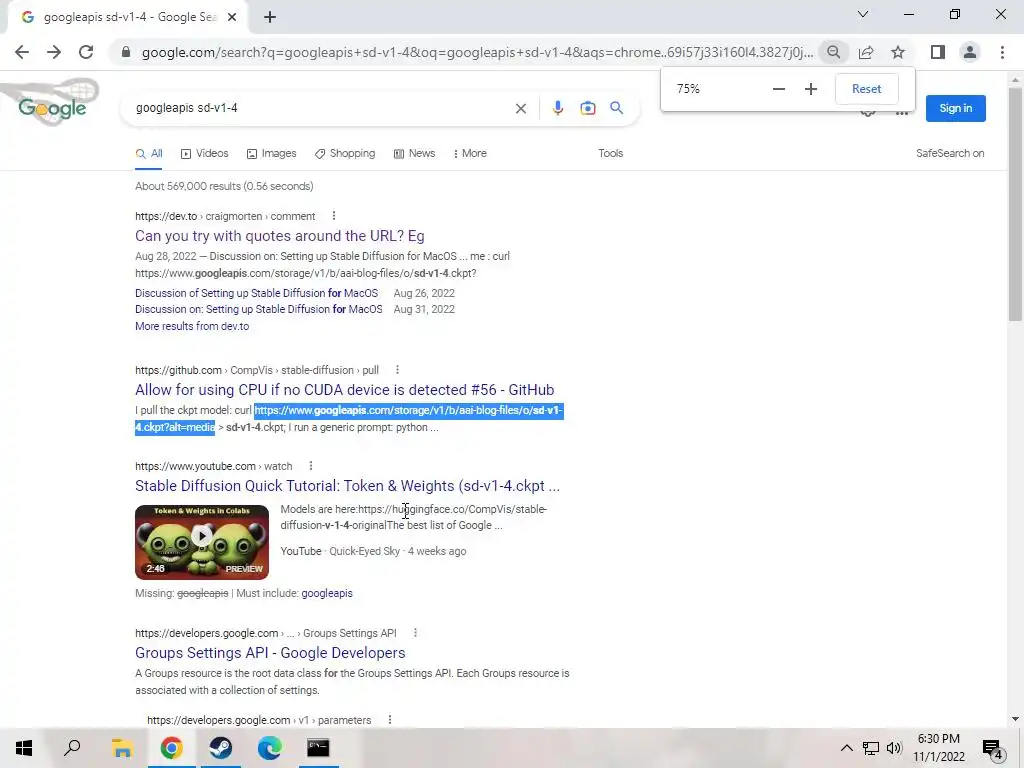Open SafeSearch on settings
The width and height of the screenshot is (1024, 768).
pos(950,153)
